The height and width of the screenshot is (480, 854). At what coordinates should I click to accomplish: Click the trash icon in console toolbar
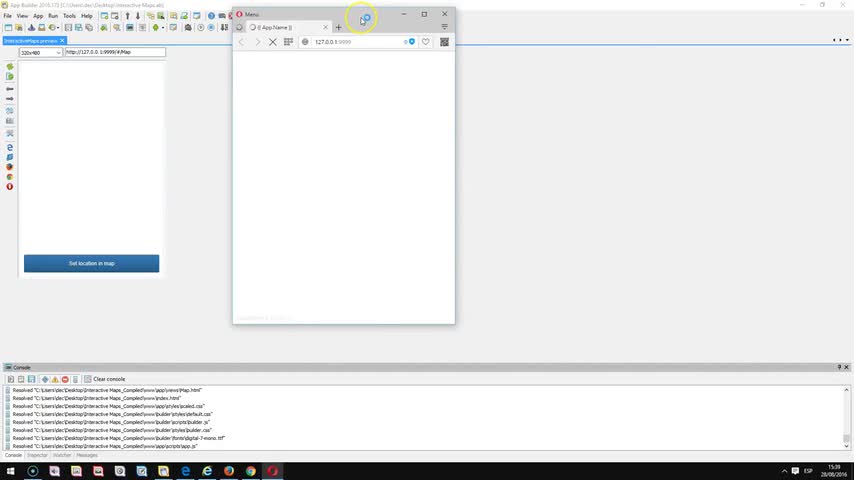[x=76, y=379]
